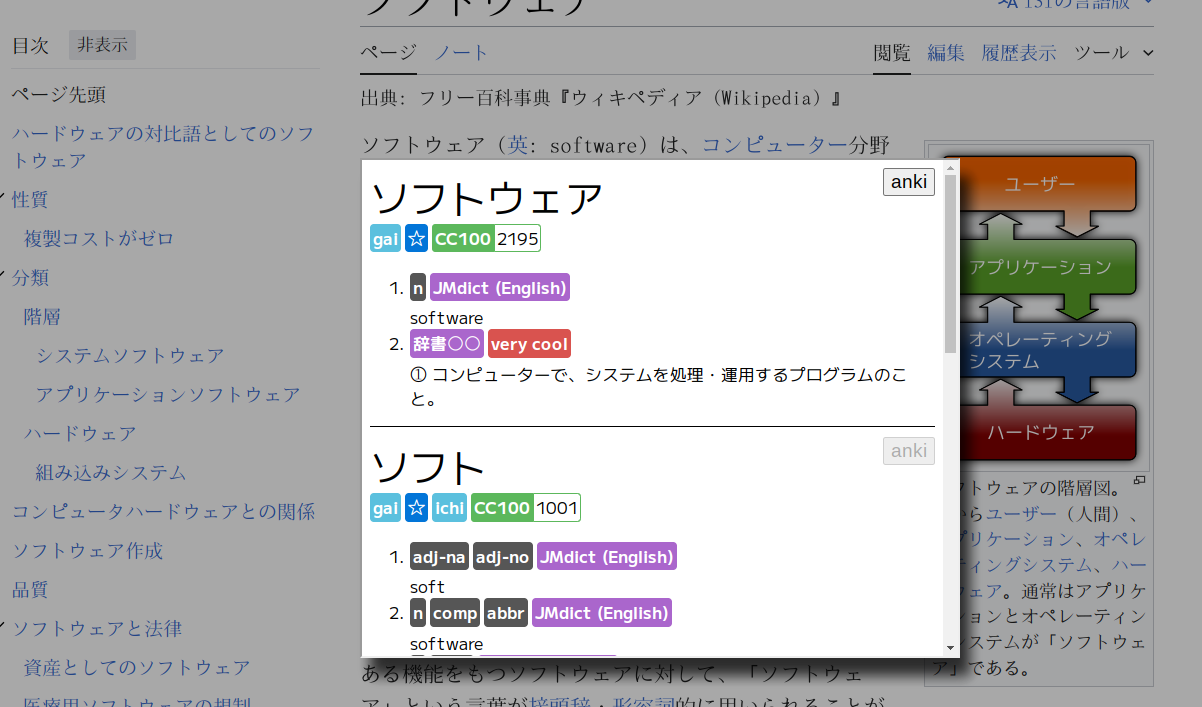Image resolution: width=1202 pixels, height=707 pixels.
Task: Click the "adj-na" part-of-speech tag
Action: pyautogui.click(x=439, y=557)
